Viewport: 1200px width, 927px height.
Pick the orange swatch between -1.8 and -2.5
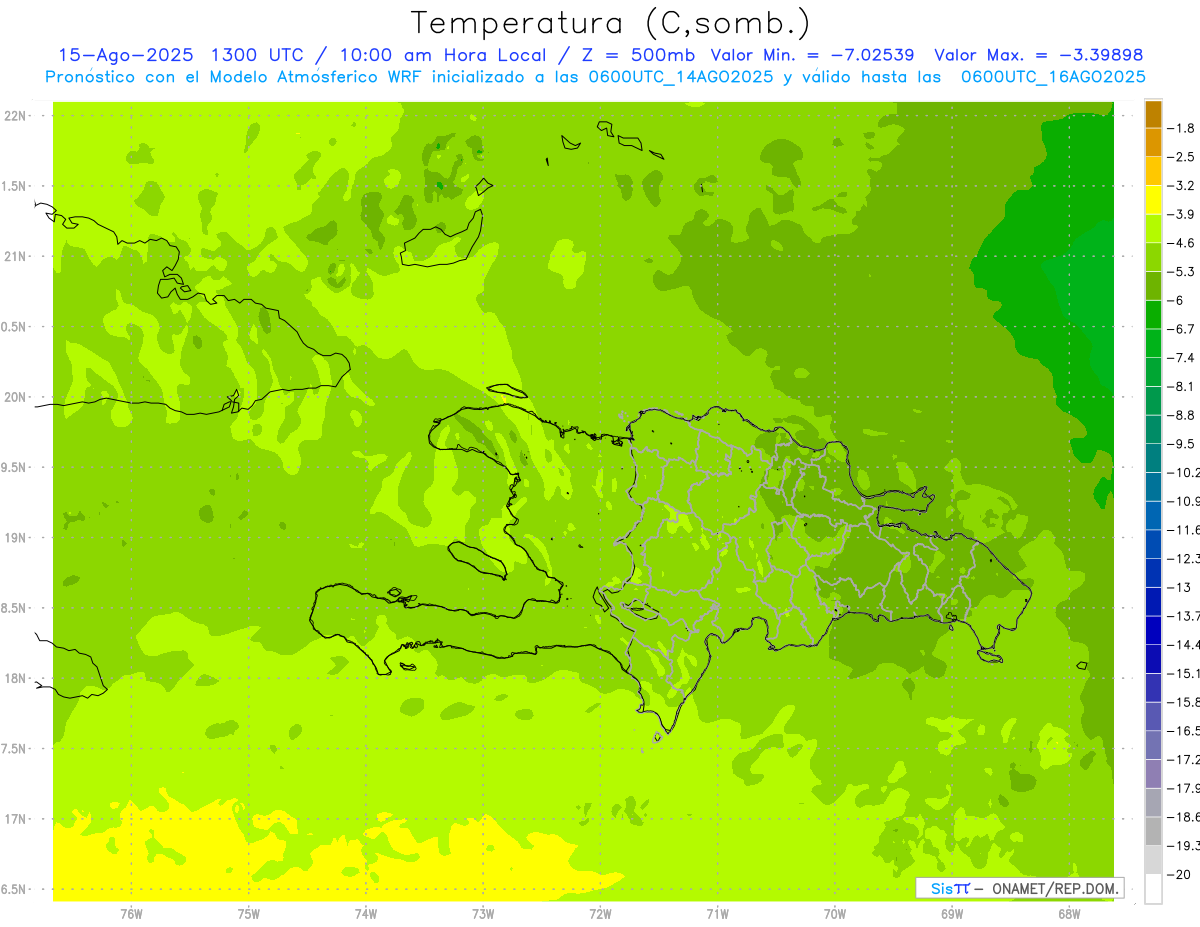pos(1153,142)
